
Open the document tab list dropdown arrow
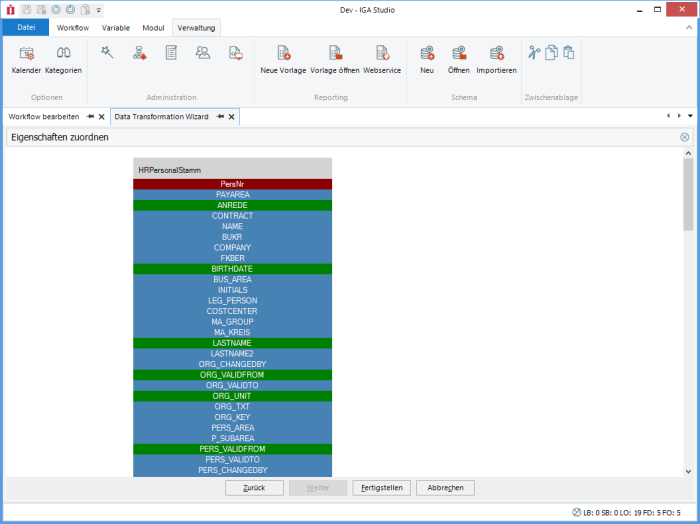click(690, 116)
